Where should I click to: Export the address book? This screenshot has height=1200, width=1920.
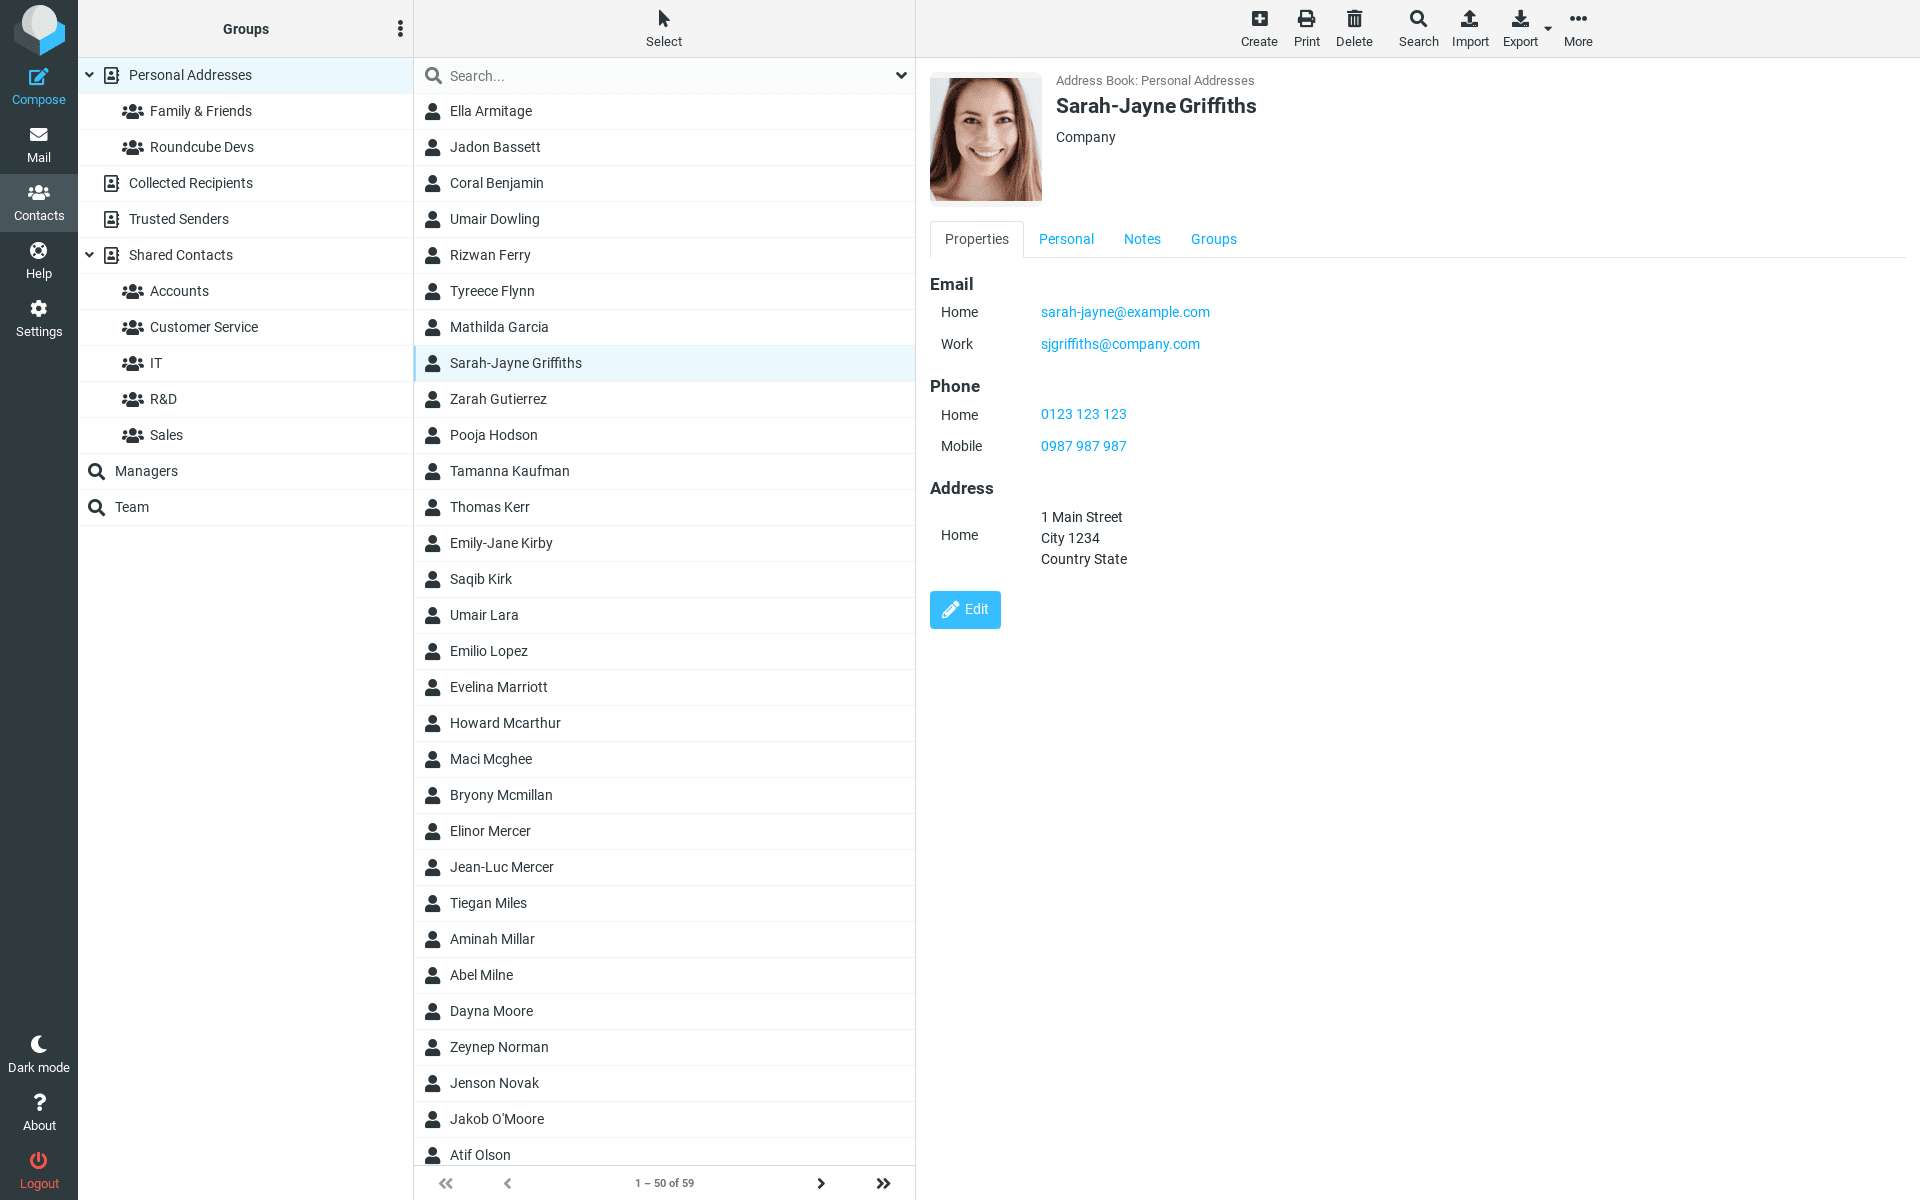pyautogui.click(x=1519, y=26)
